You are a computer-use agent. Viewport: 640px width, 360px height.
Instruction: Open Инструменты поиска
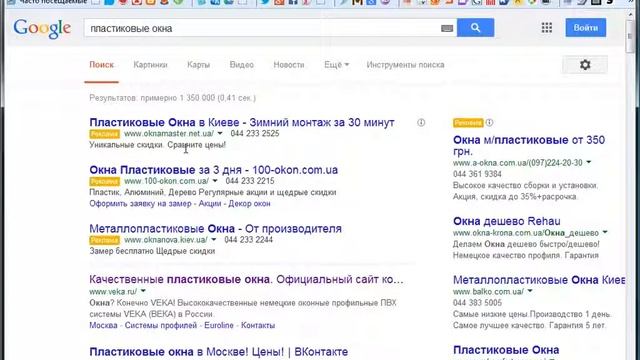(x=405, y=65)
